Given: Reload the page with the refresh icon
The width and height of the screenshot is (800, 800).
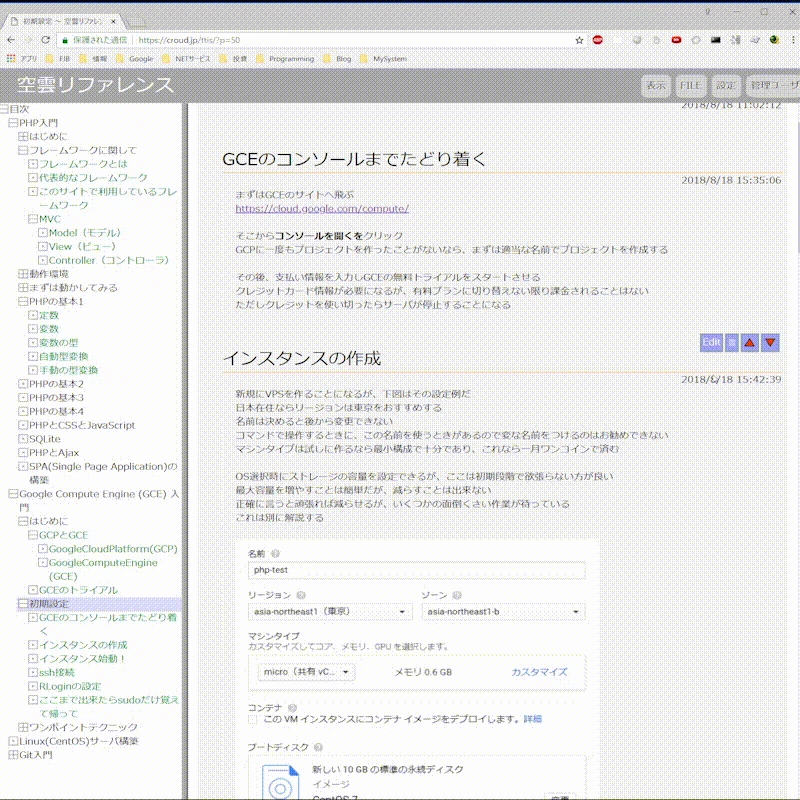Looking at the screenshot, I should 45,40.
